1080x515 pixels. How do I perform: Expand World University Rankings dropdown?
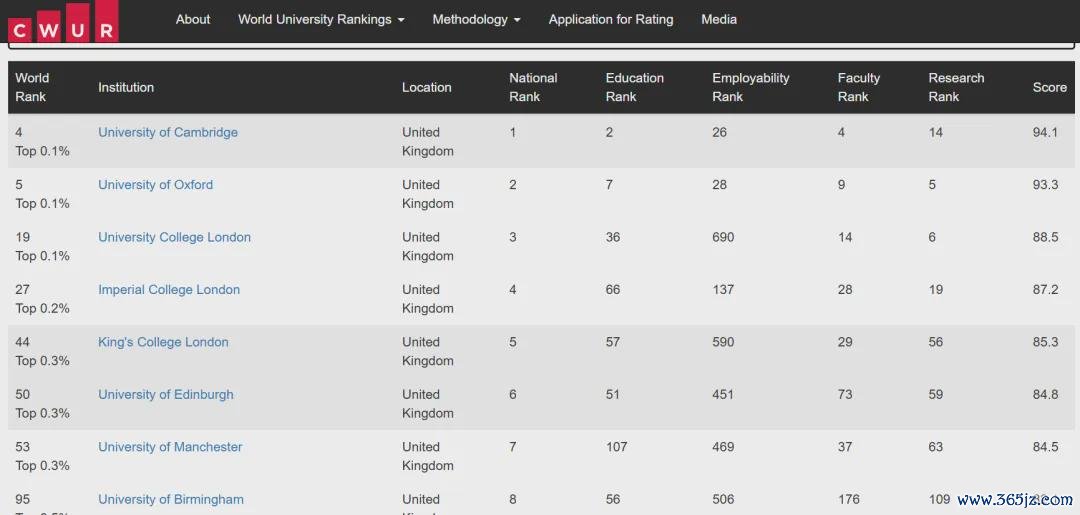[x=321, y=19]
